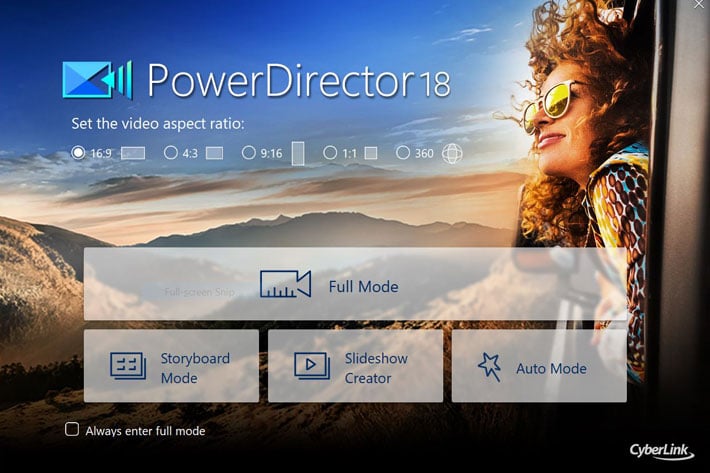
Task: Click the 16:9 widescreen rectangle icon
Action: click(133, 153)
